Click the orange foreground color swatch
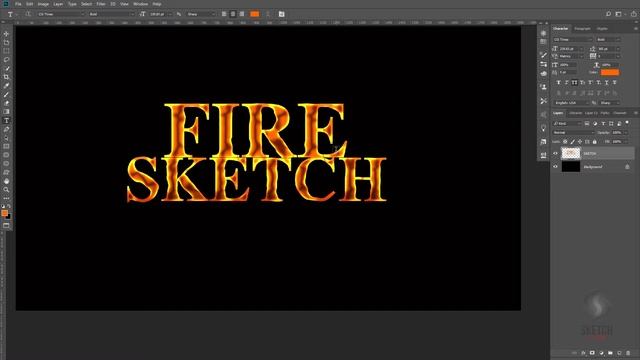Image resolution: width=640 pixels, height=360 pixels. coord(4,213)
